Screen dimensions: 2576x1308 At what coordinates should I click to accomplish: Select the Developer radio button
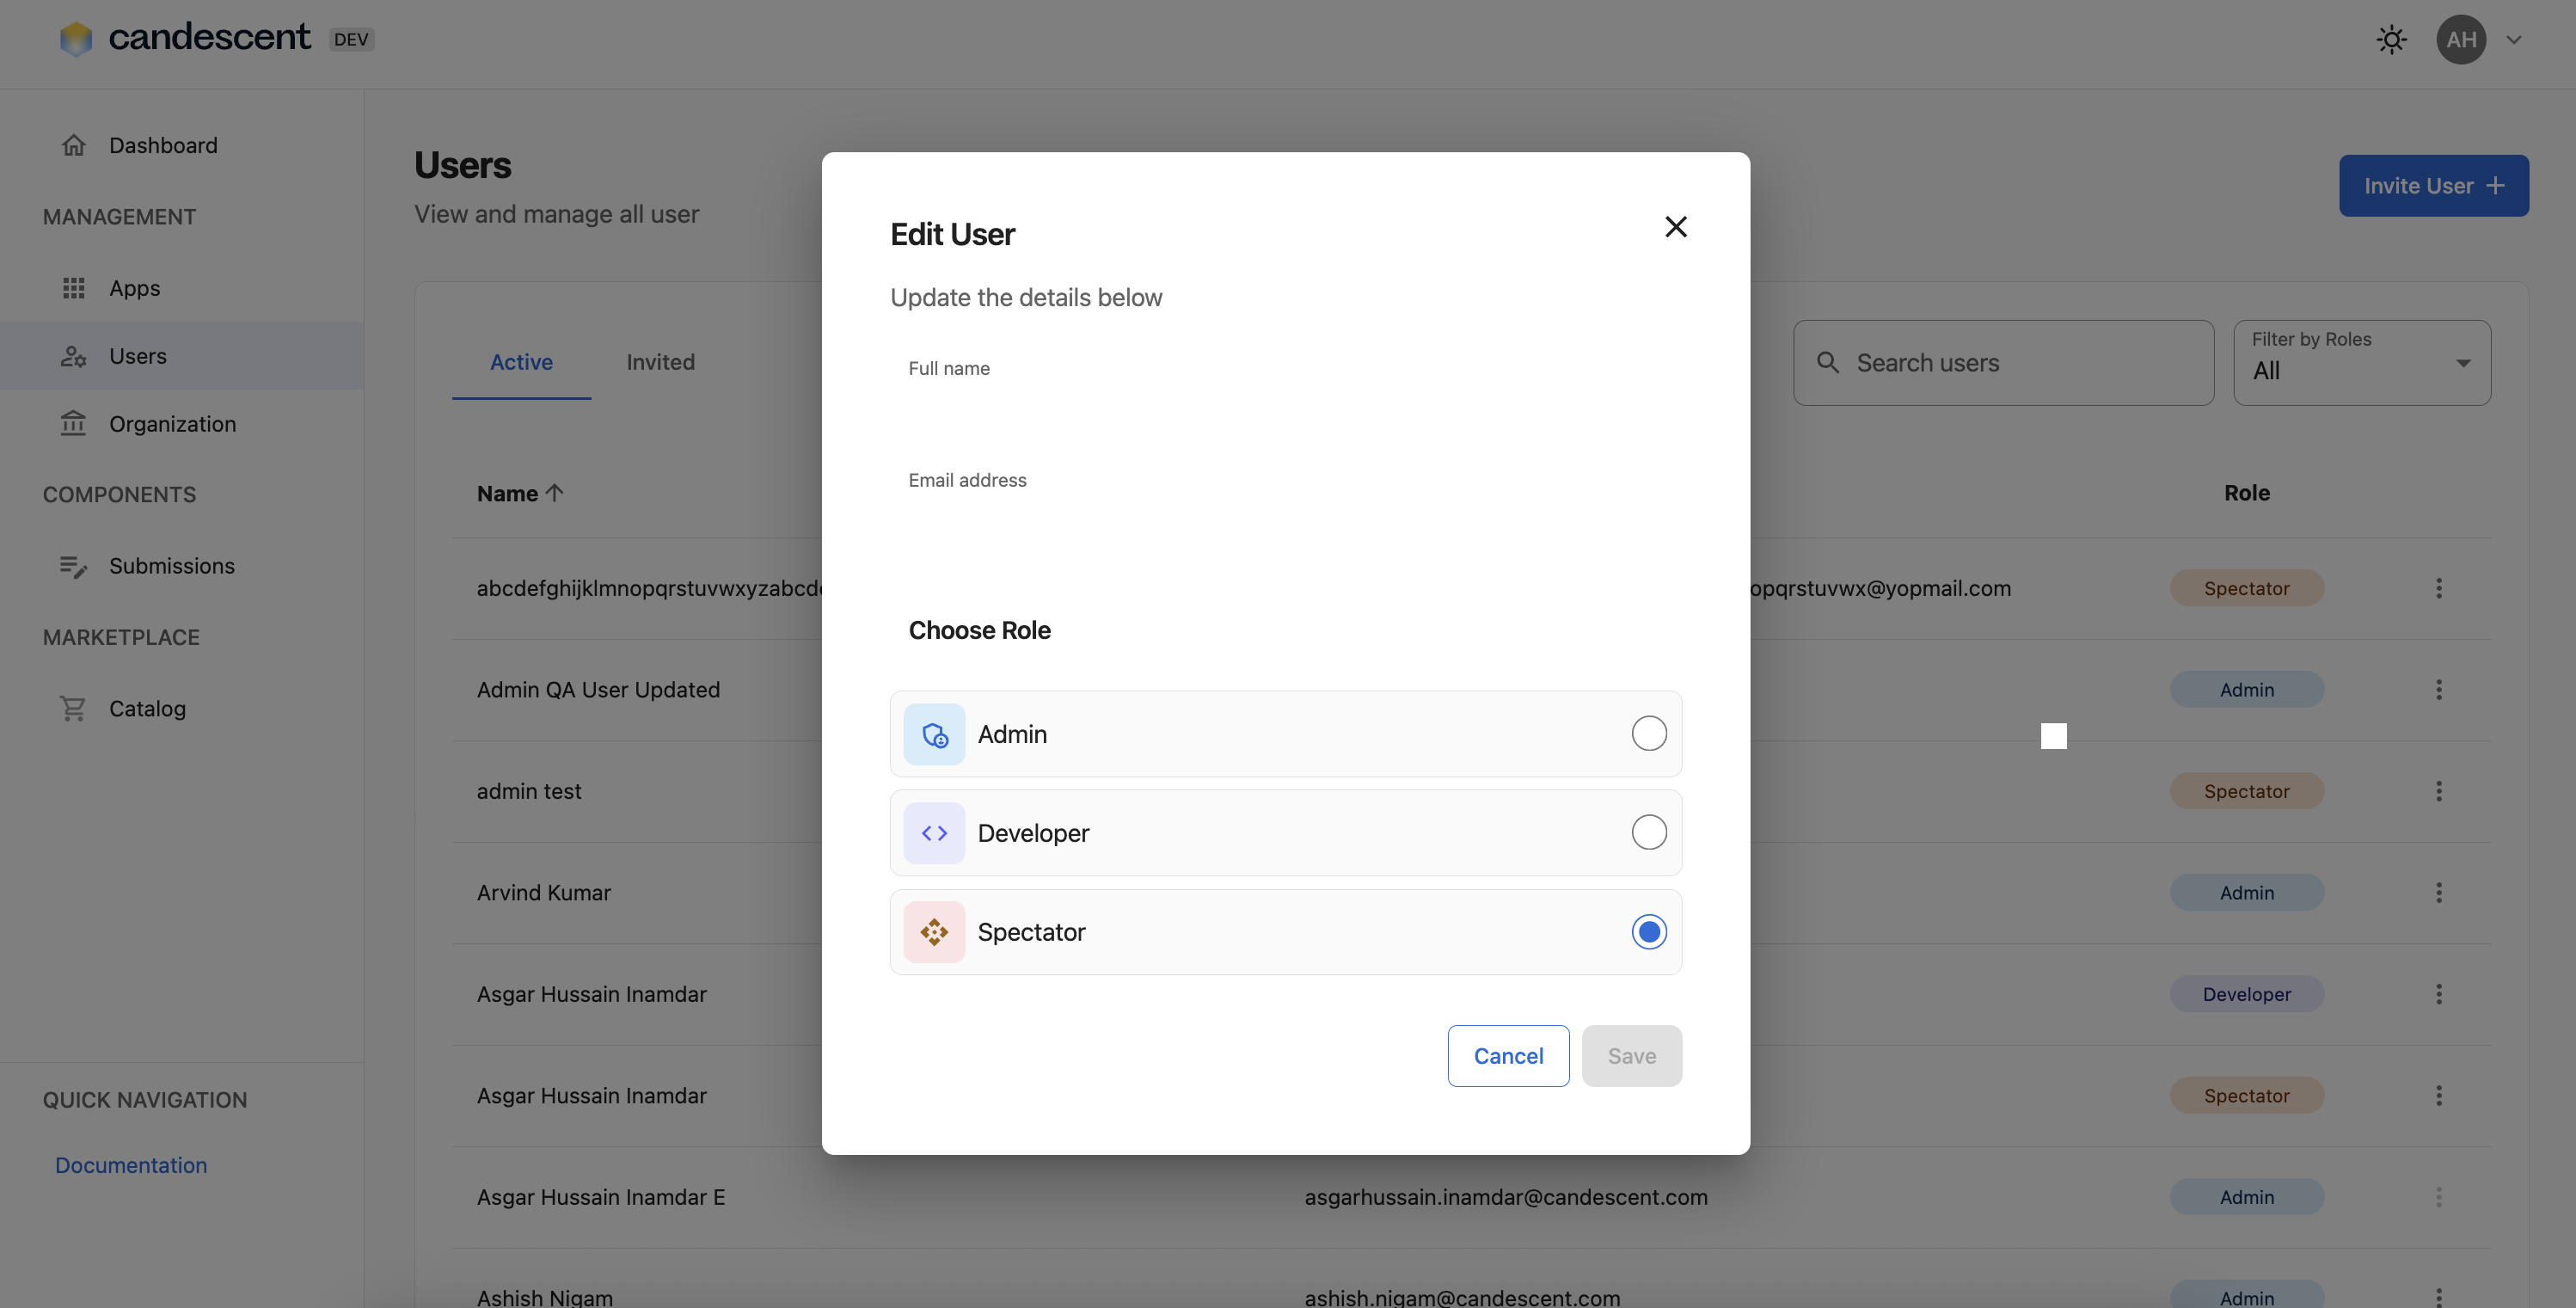(x=1648, y=832)
